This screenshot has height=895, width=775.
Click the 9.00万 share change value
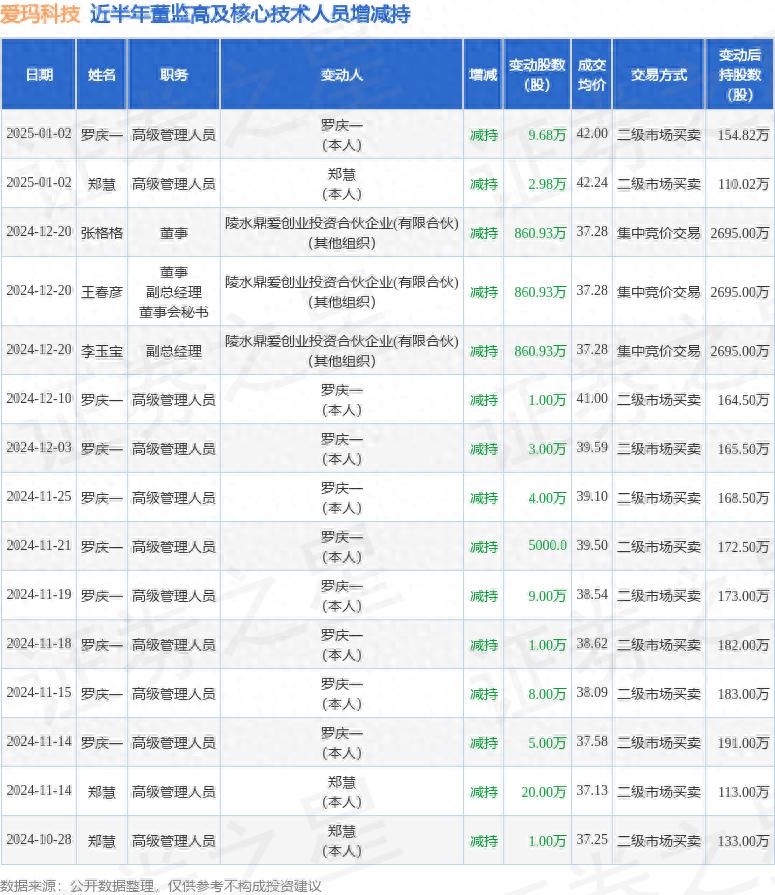tap(547, 596)
